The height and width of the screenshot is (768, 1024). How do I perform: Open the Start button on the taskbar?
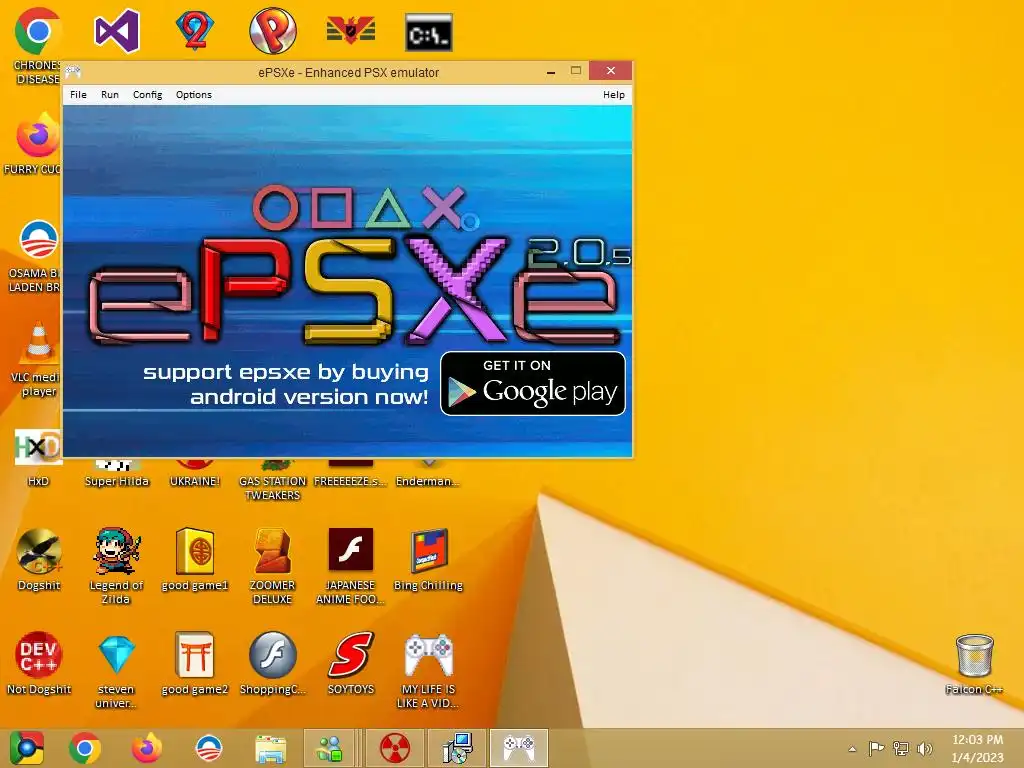27,748
